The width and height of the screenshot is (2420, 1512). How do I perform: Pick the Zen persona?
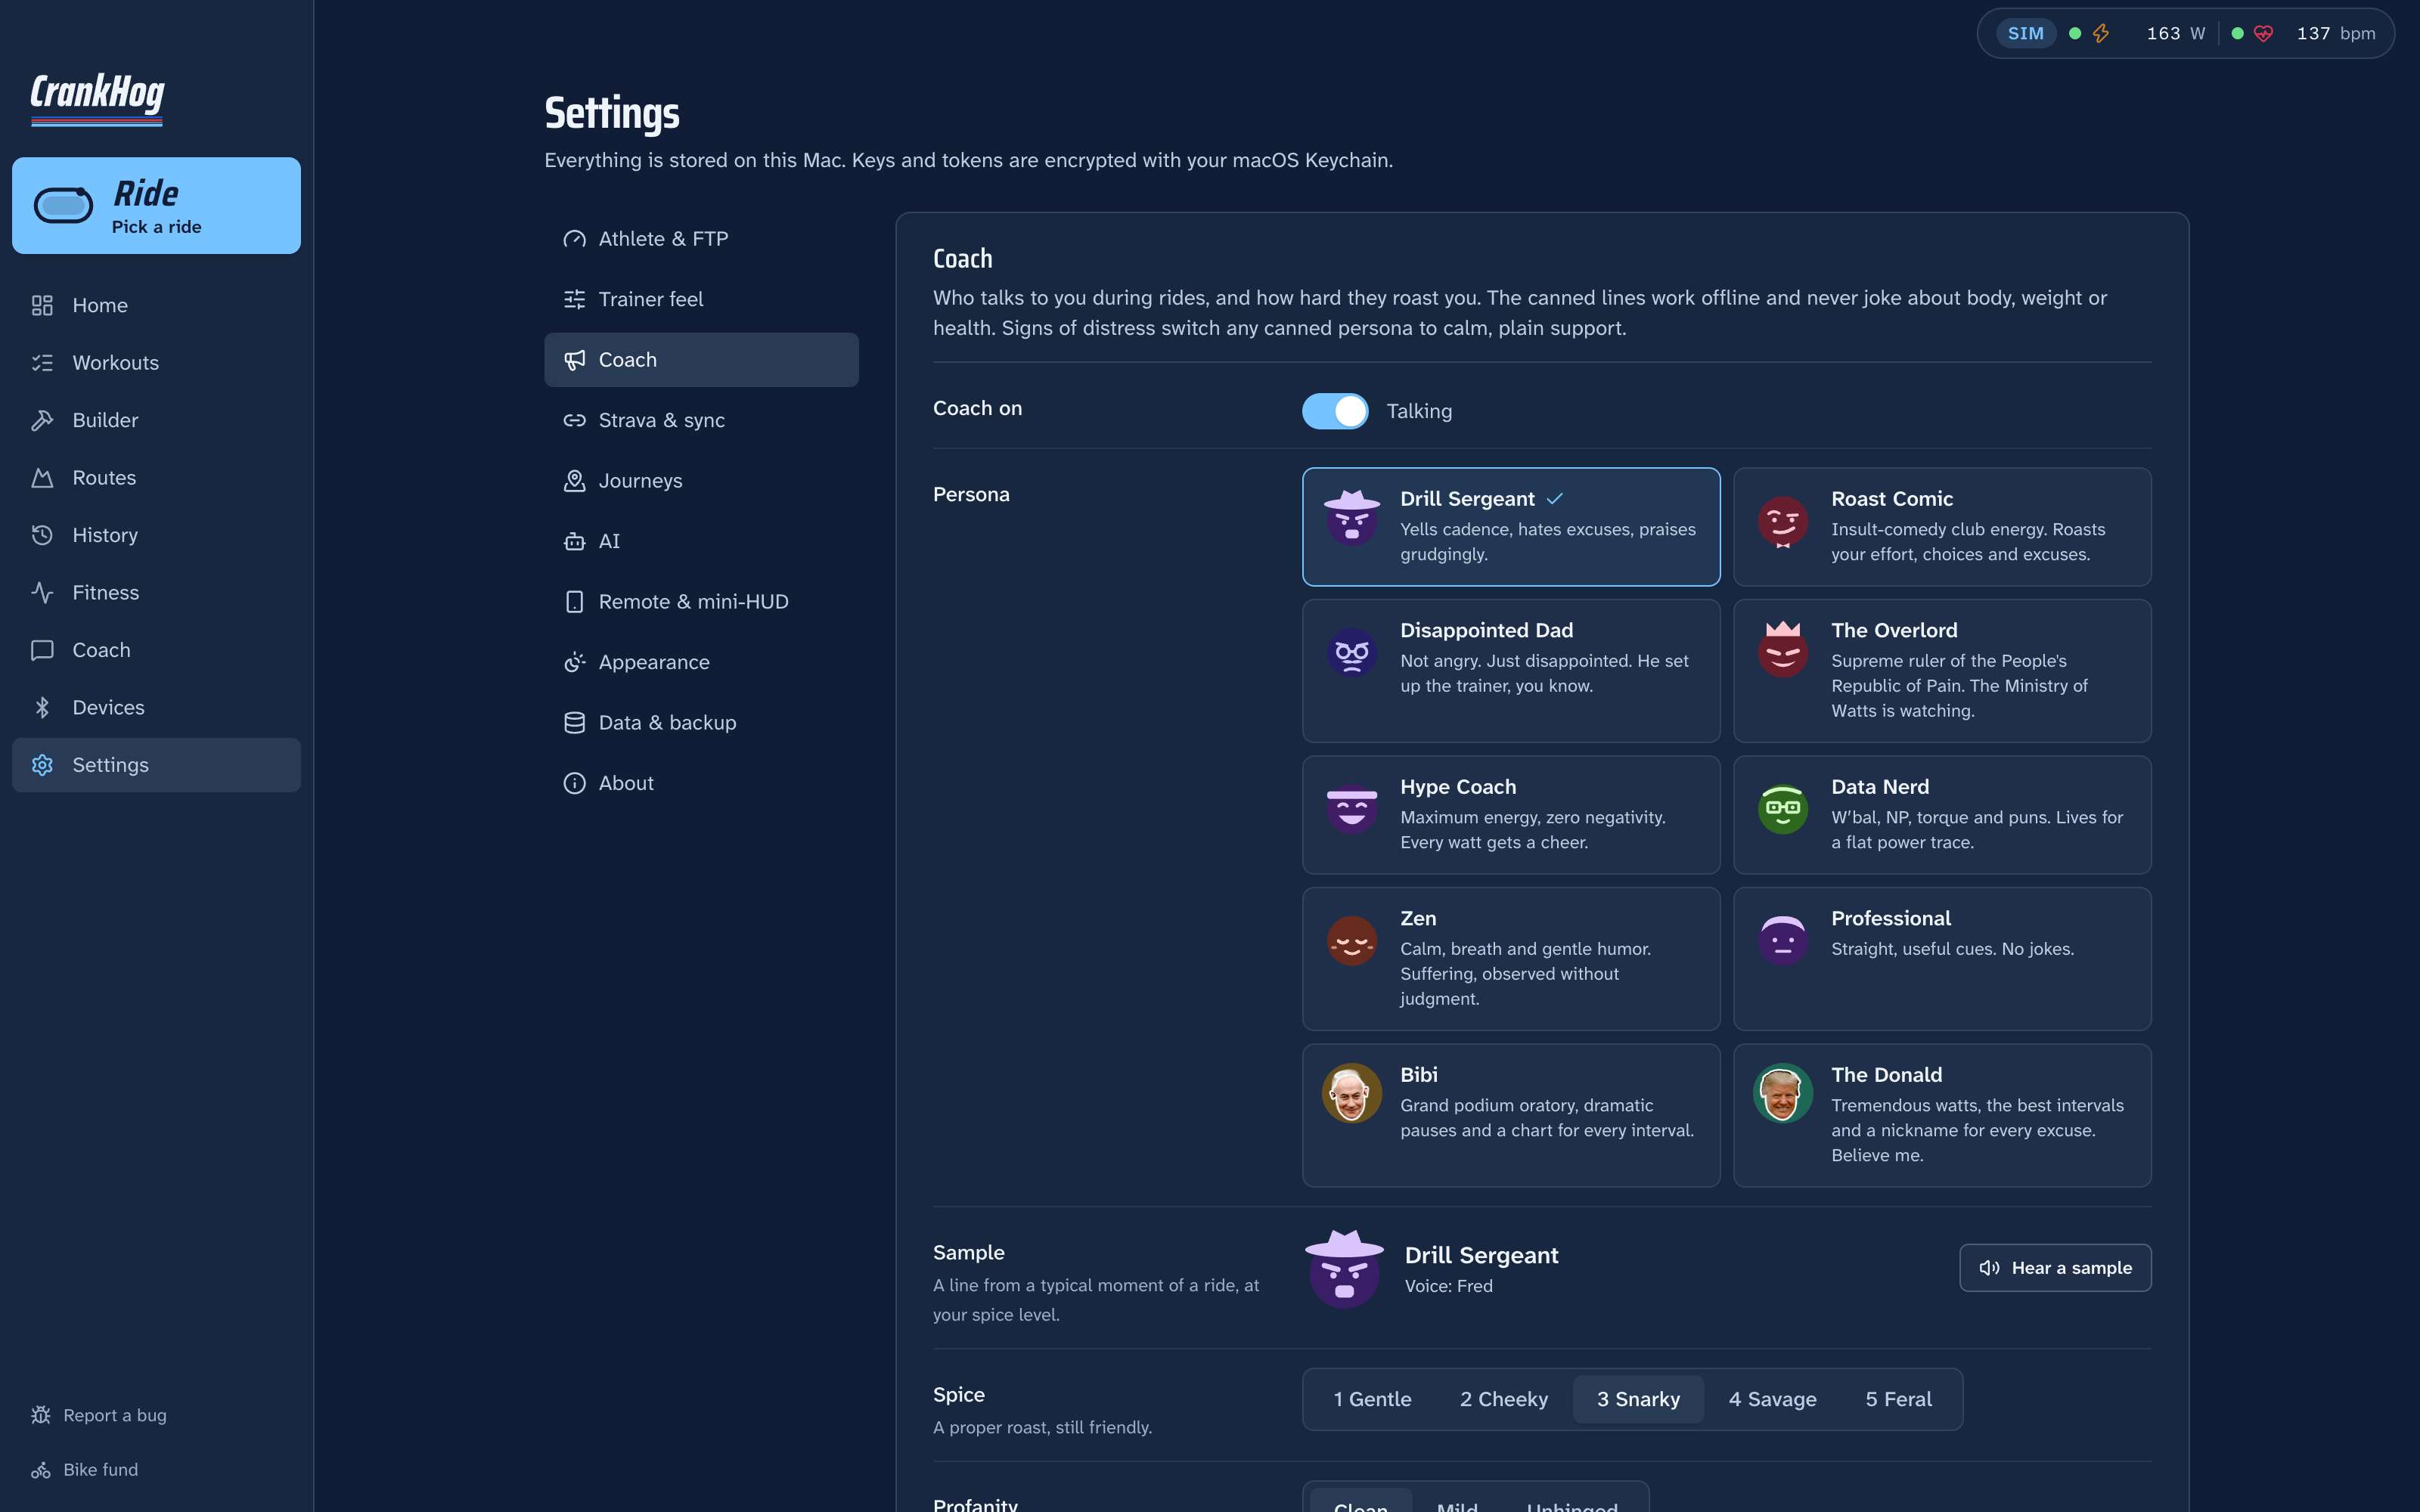coord(1511,959)
